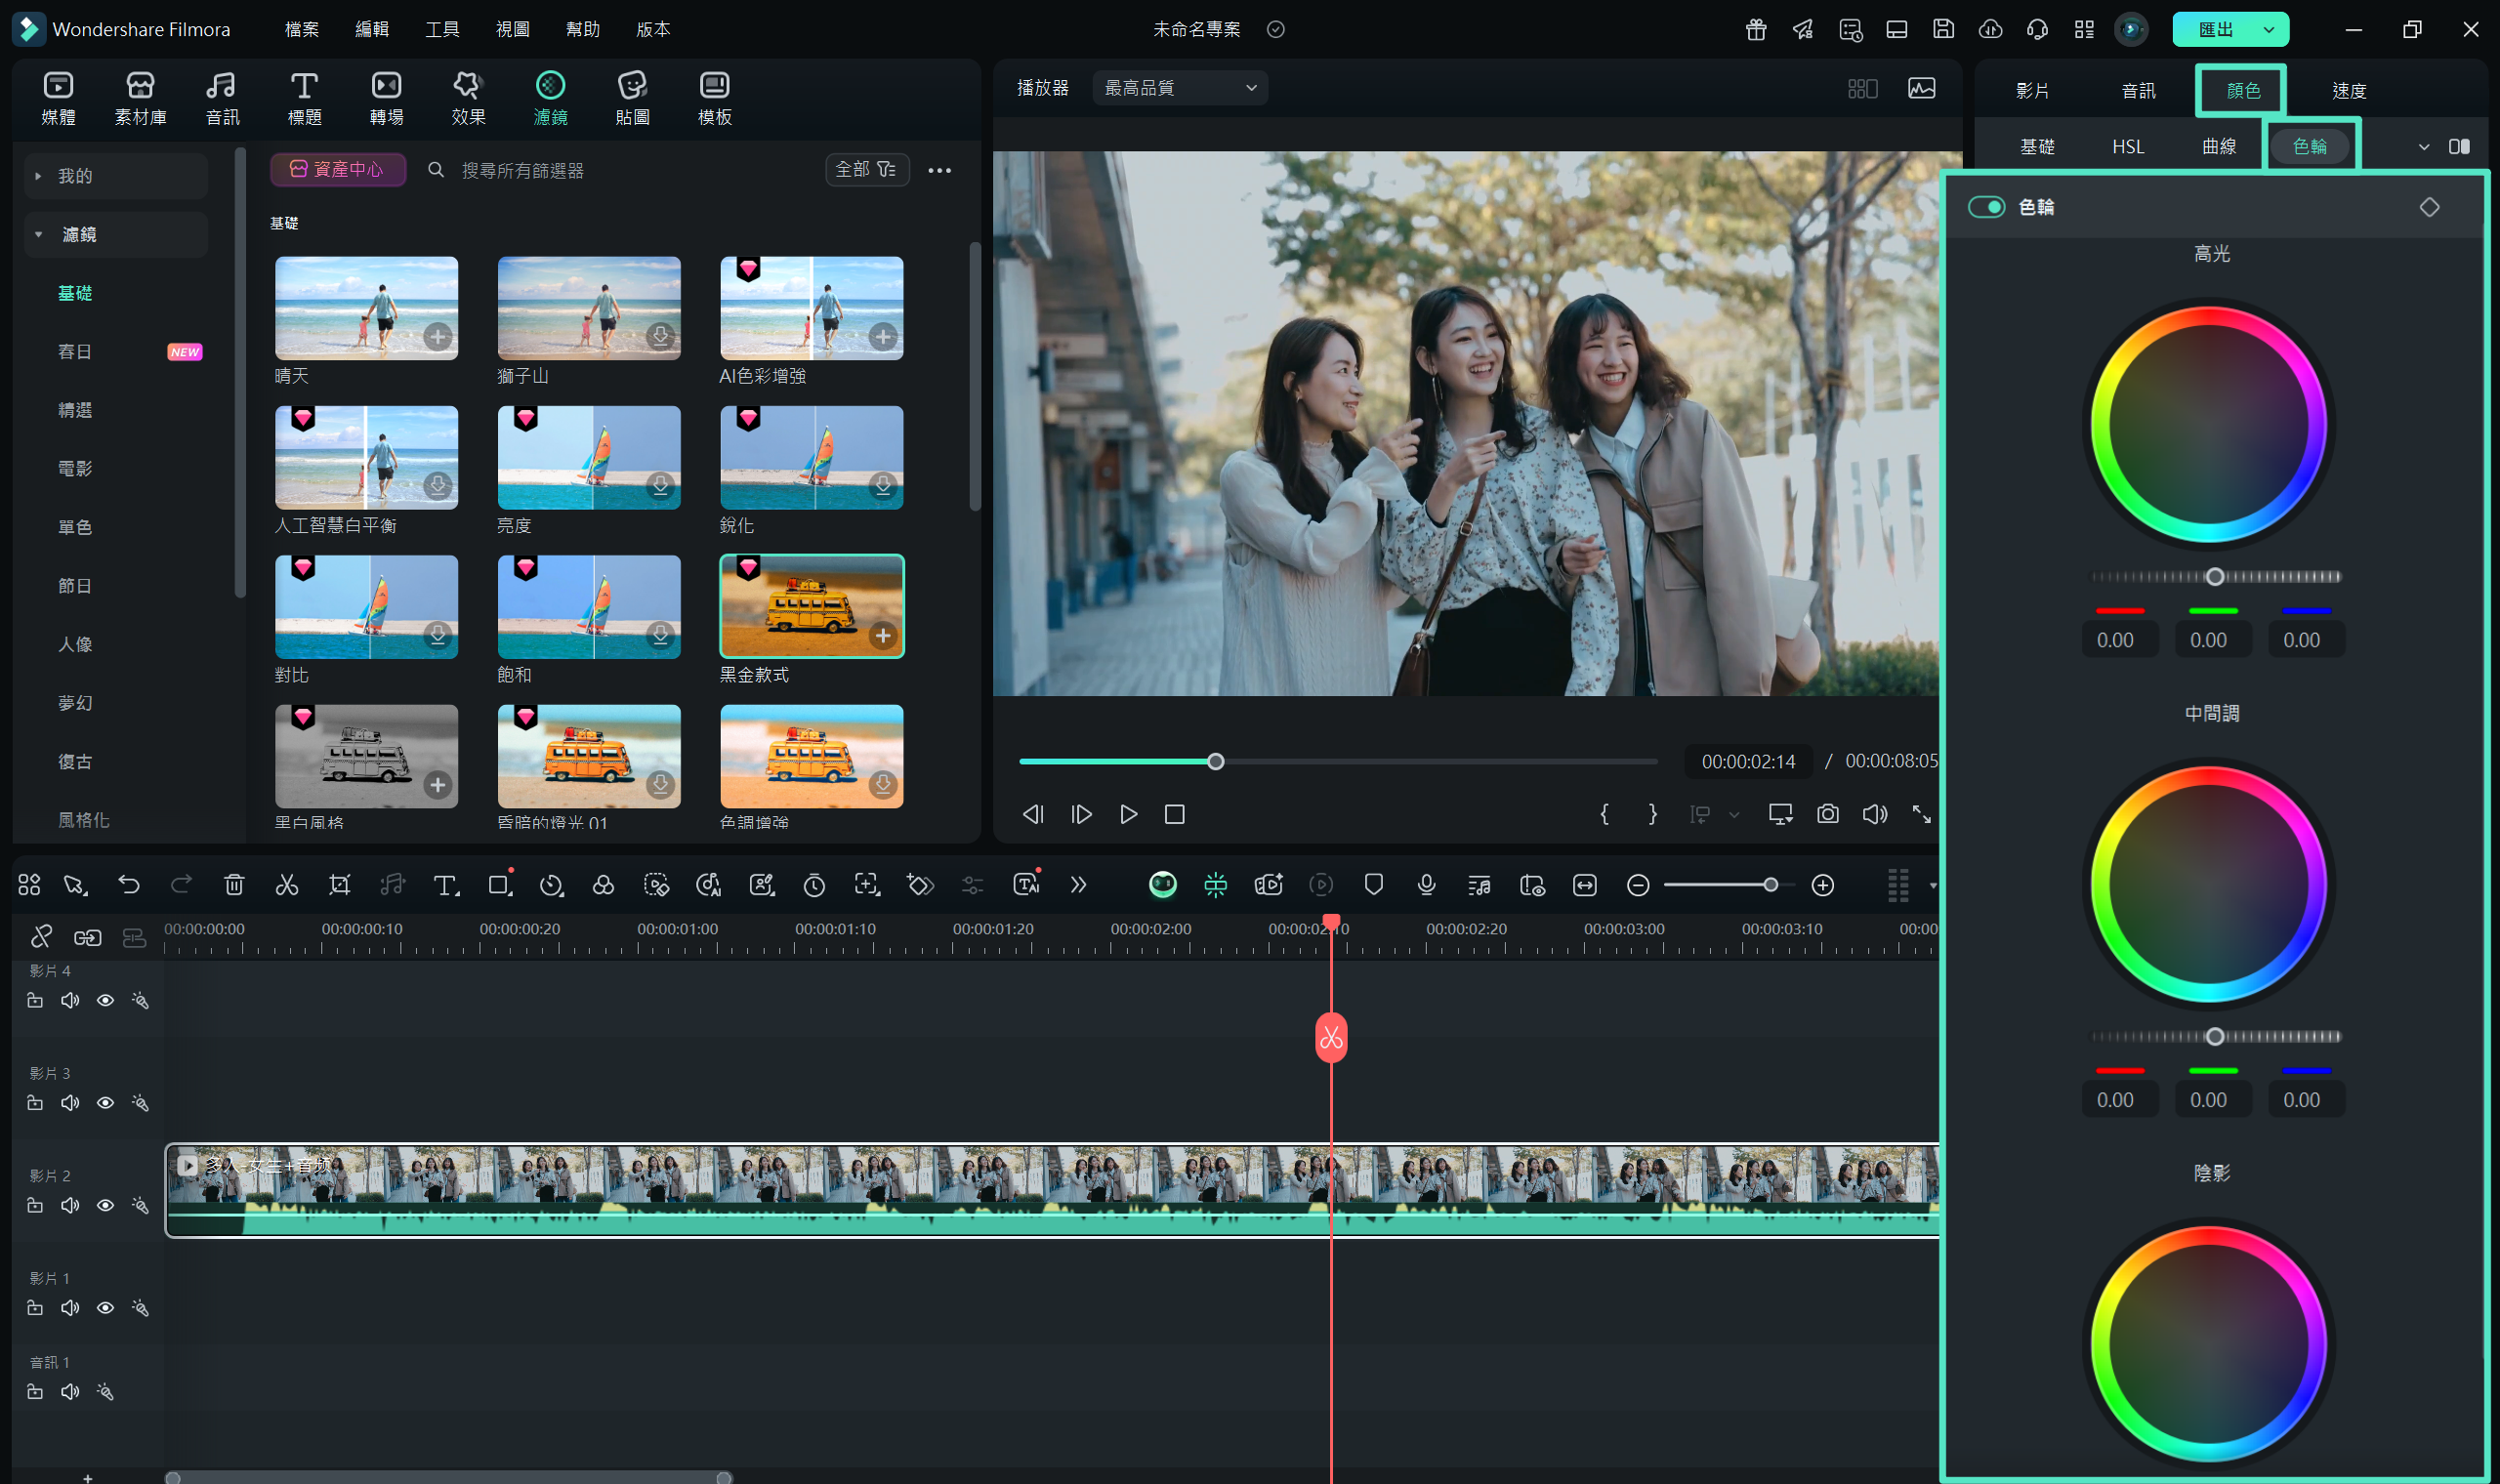
Task: Record voiceover with microphone icon
Action: coord(1427,885)
